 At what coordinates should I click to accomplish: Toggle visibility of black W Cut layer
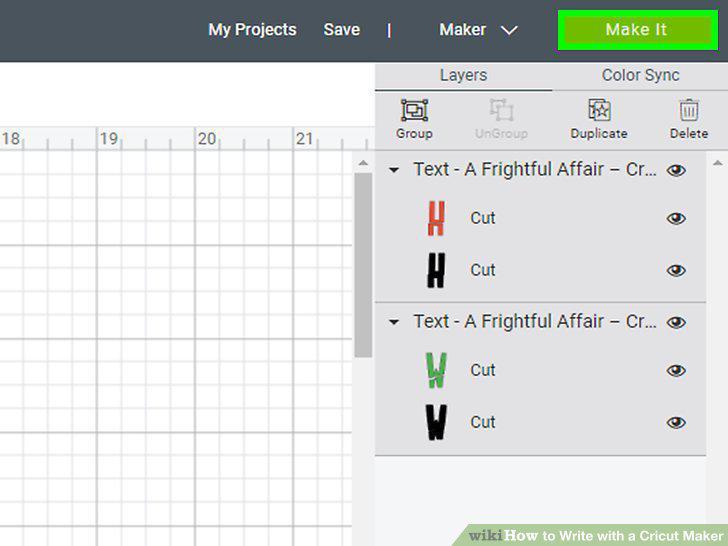pos(676,422)
